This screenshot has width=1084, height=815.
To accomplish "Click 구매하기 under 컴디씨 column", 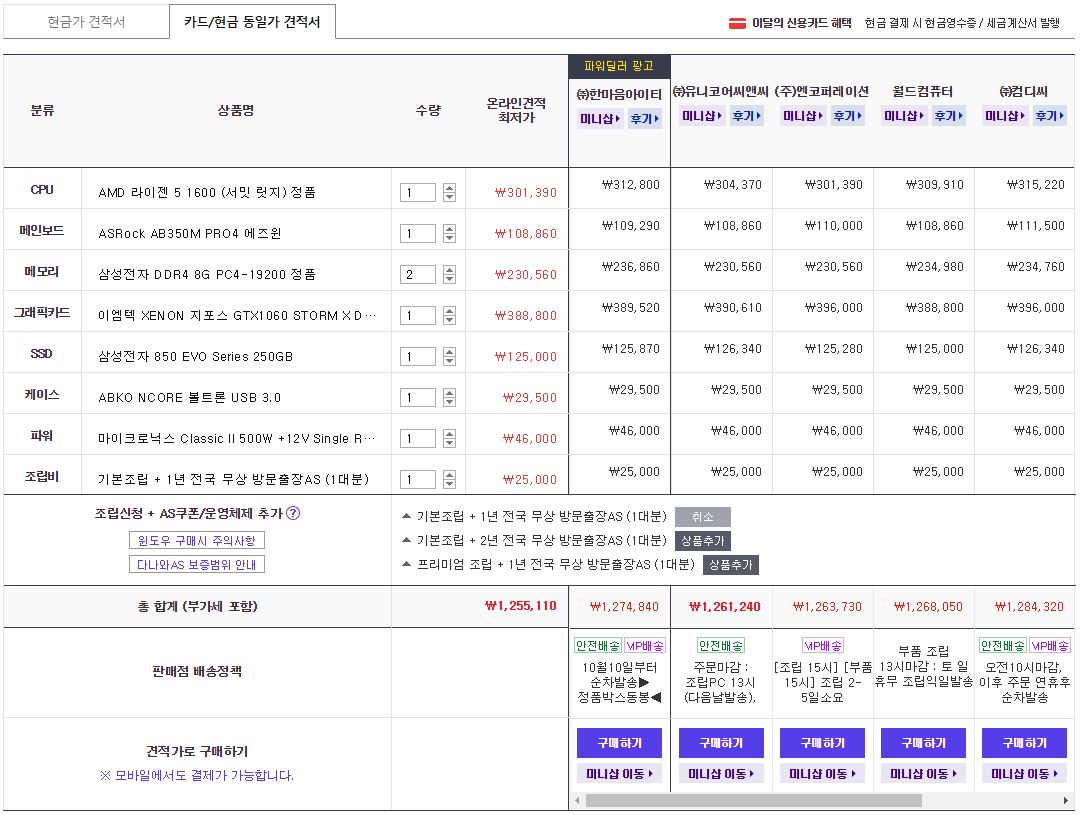I will (1025, 743).
